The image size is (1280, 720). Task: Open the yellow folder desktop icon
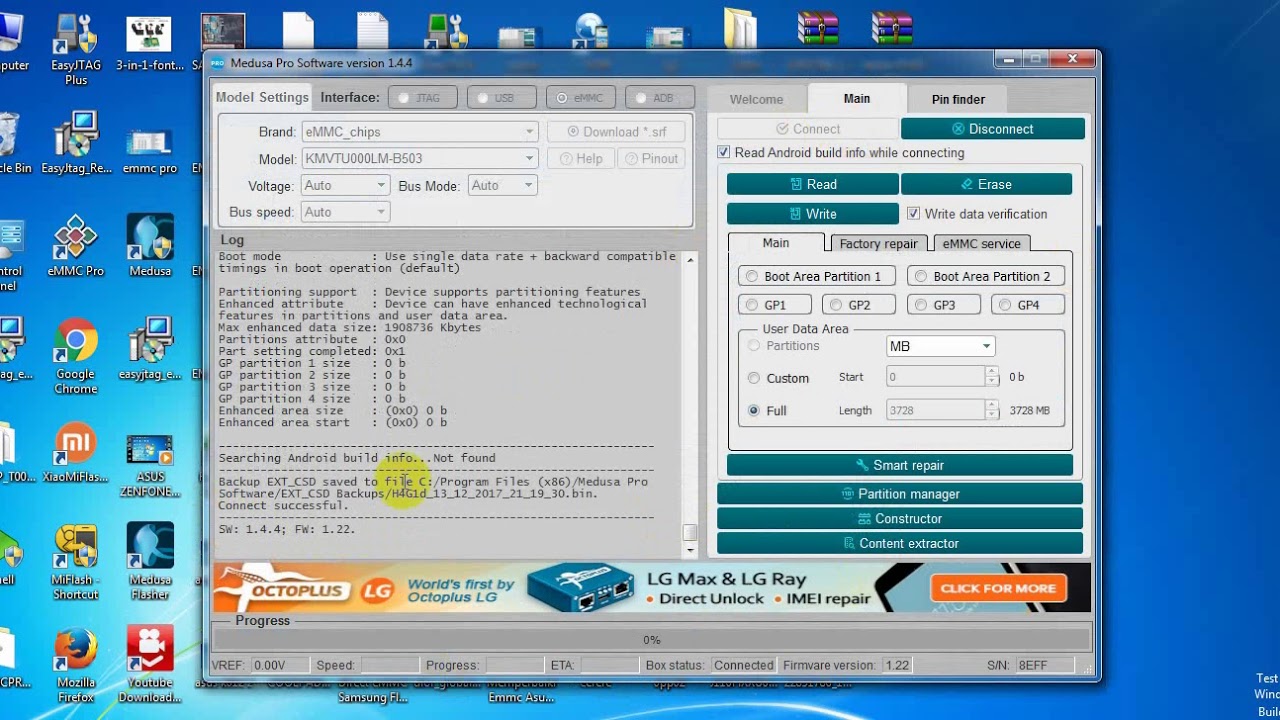click(739, 28)
